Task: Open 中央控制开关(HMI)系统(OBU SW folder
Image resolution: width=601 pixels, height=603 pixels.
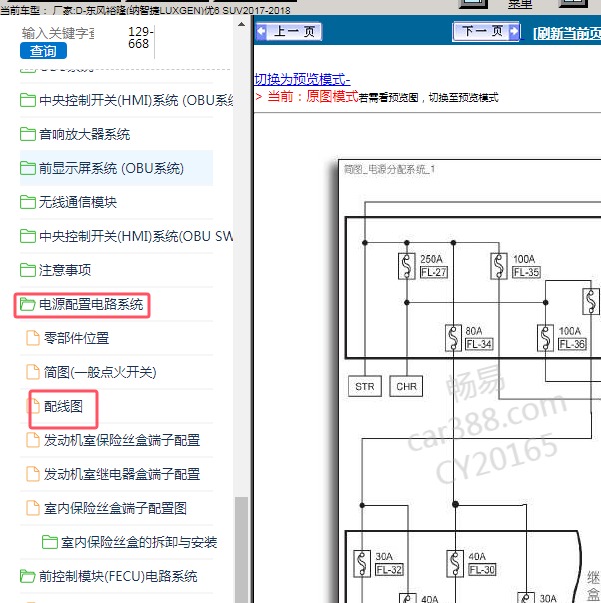Action: (126, 236)
